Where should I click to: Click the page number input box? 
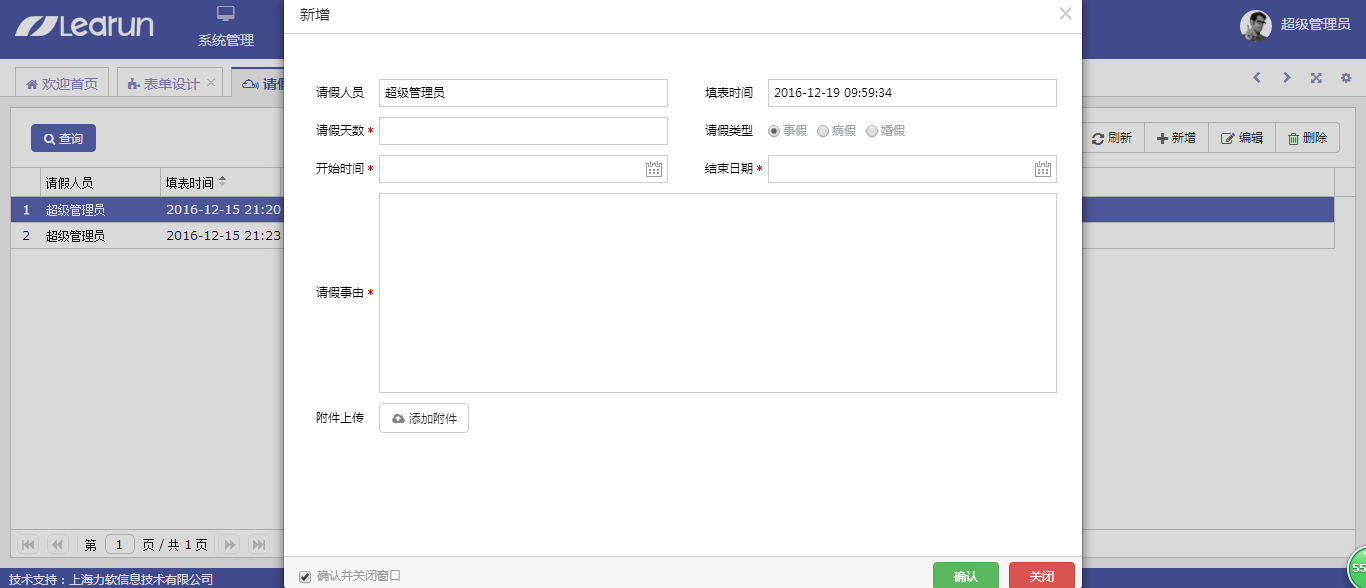(120, 544)
